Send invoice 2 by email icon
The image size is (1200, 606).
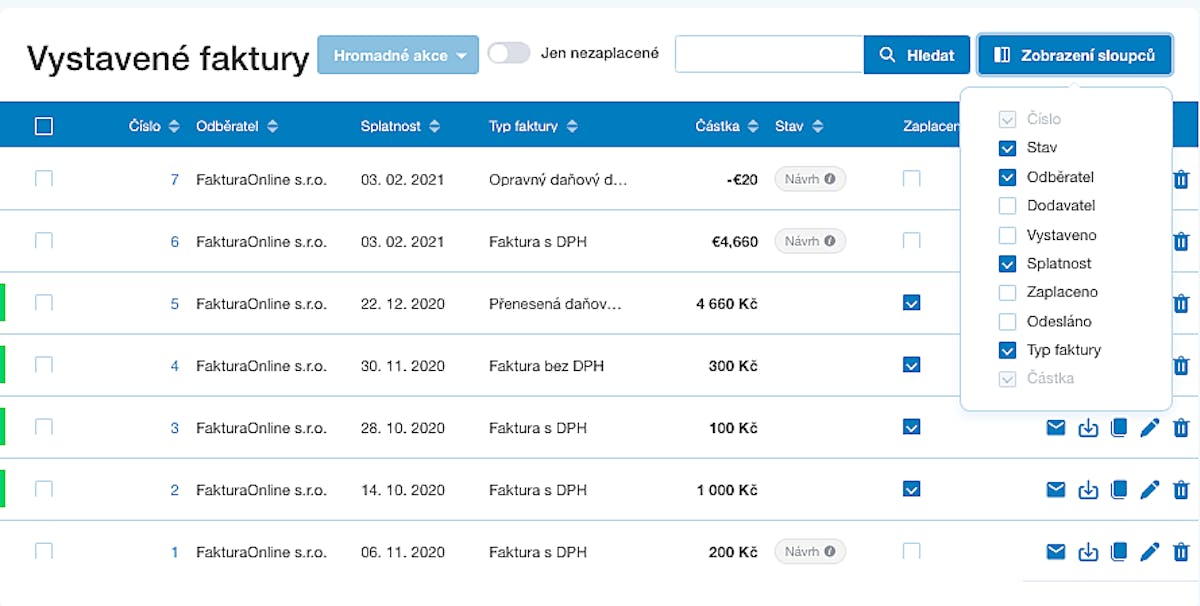tap(1056, 490)
